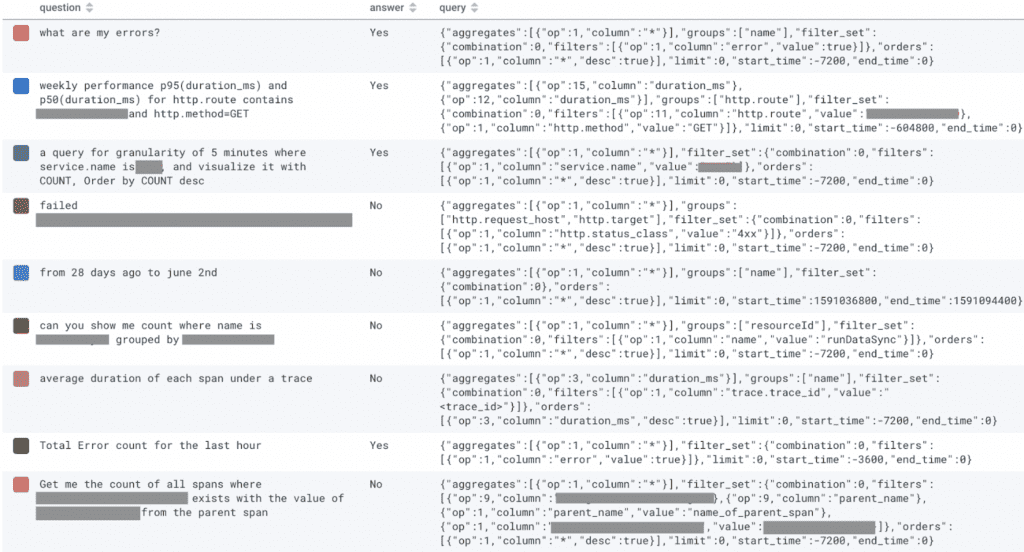This screenshot has width=1024, height=552.
Task: Click swatch beside 'Total Error count' row
Action: [21, 445]
